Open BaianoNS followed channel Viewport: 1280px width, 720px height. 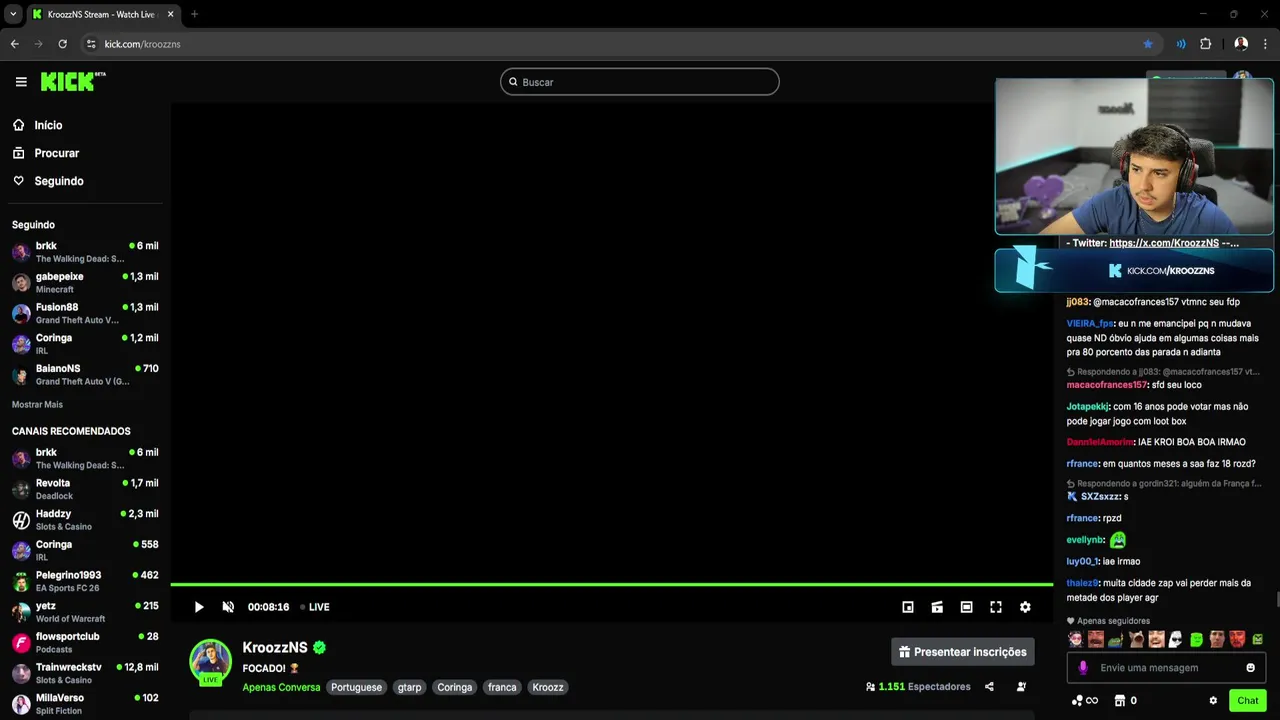coord(85,374)
